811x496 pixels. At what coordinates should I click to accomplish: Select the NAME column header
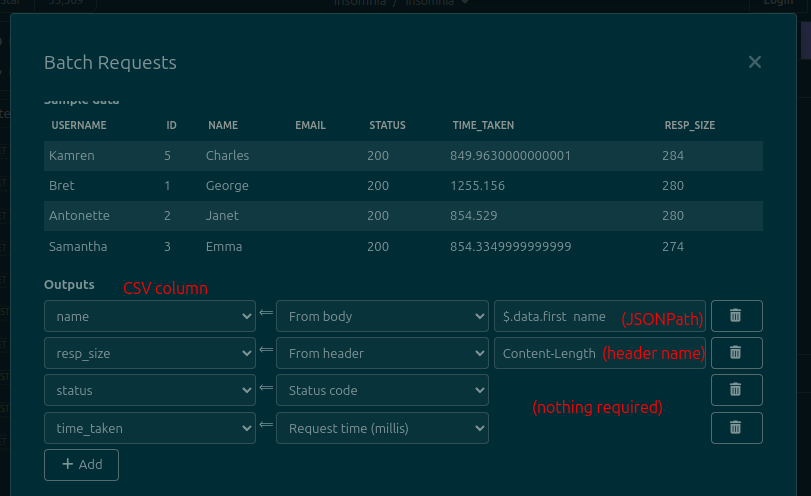[223, 125]
